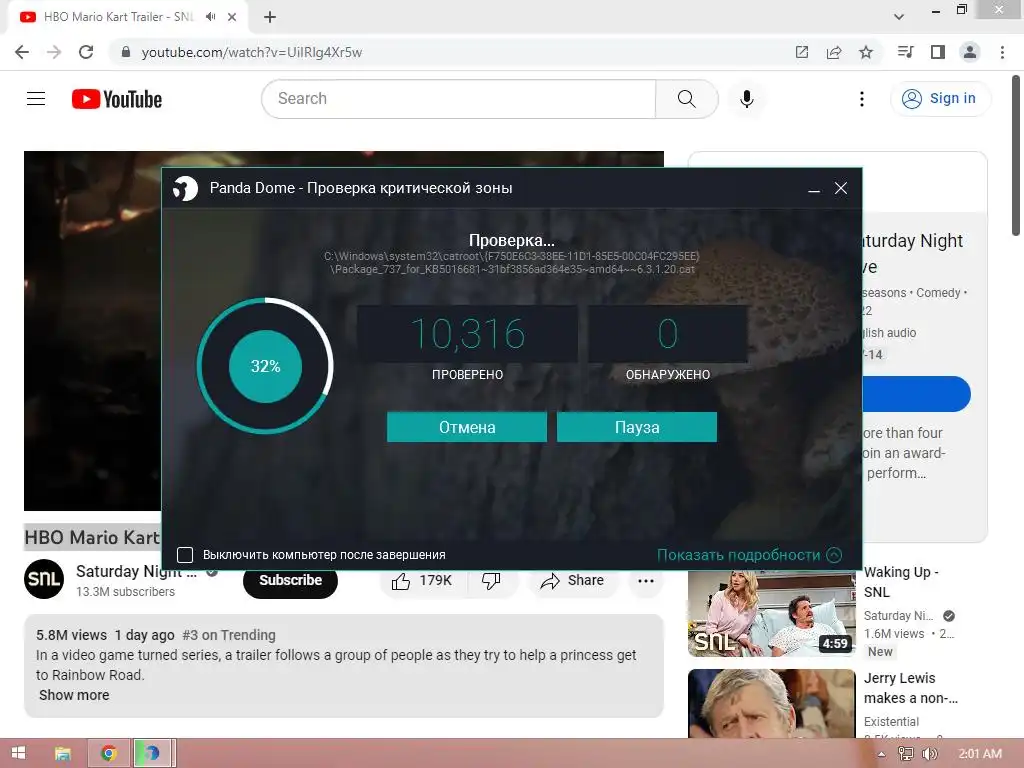Subscribe to Saturday Night Live channel
1024x768 pixels.
[x=291, y=580]
